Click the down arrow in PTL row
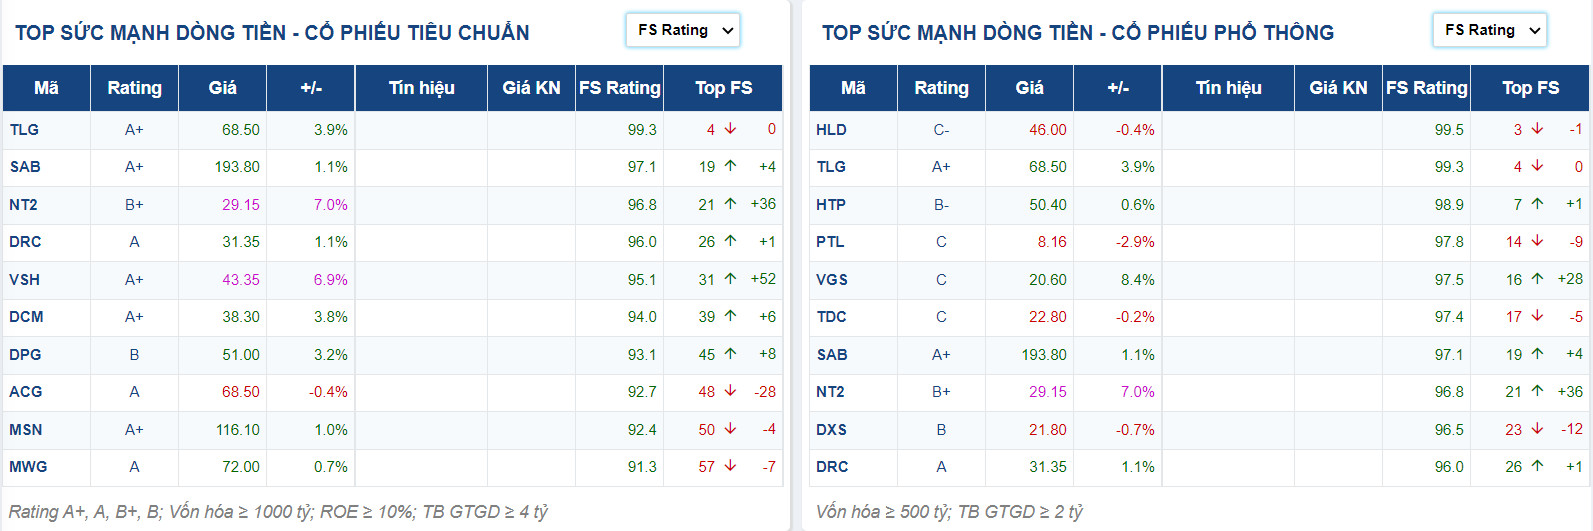 [x=1537, y=241]
